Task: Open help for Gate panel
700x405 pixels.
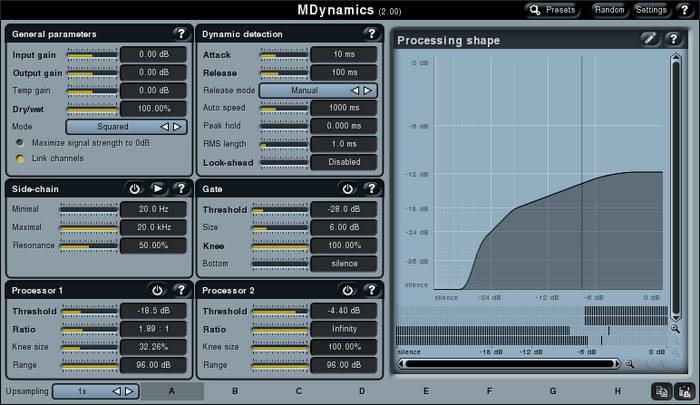Action: 371,188
